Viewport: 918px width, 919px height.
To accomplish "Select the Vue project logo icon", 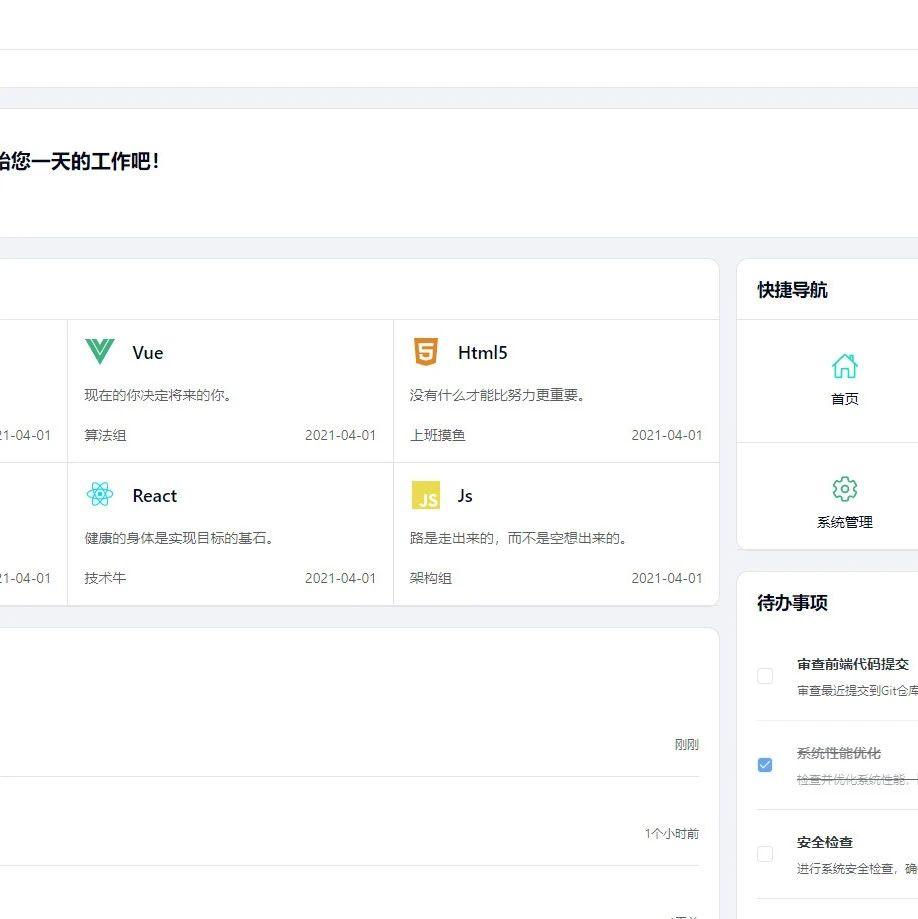I will [98, 352].
